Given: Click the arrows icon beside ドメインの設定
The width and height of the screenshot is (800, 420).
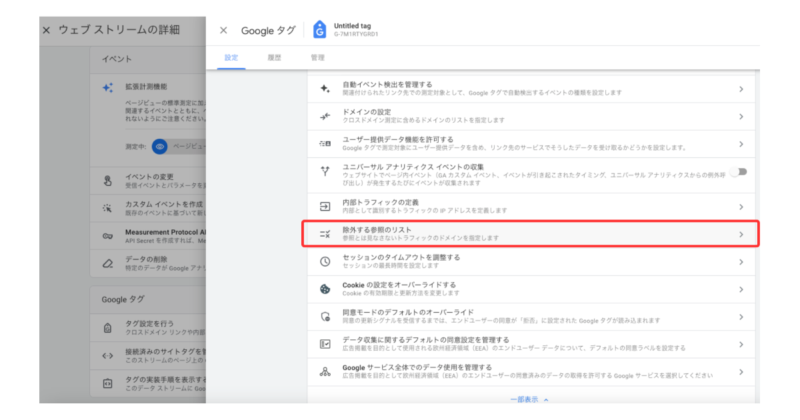Looking at the screenshot, I should coord(325,116).
